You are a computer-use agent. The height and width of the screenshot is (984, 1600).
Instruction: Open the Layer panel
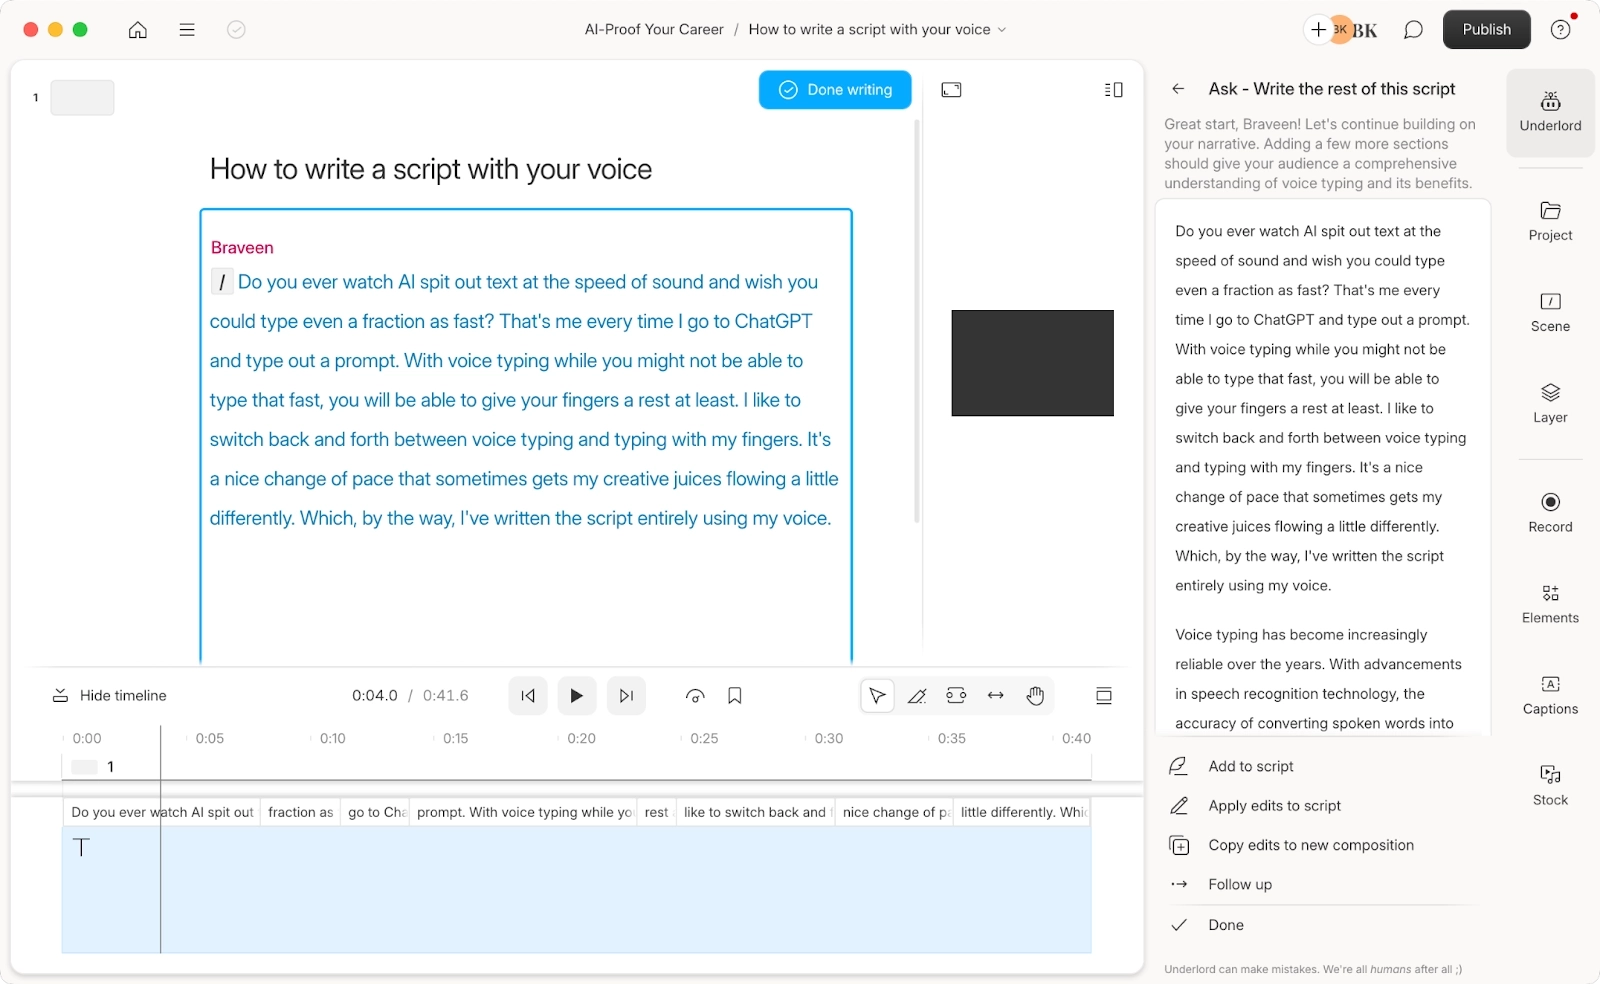pos(1549,404)
